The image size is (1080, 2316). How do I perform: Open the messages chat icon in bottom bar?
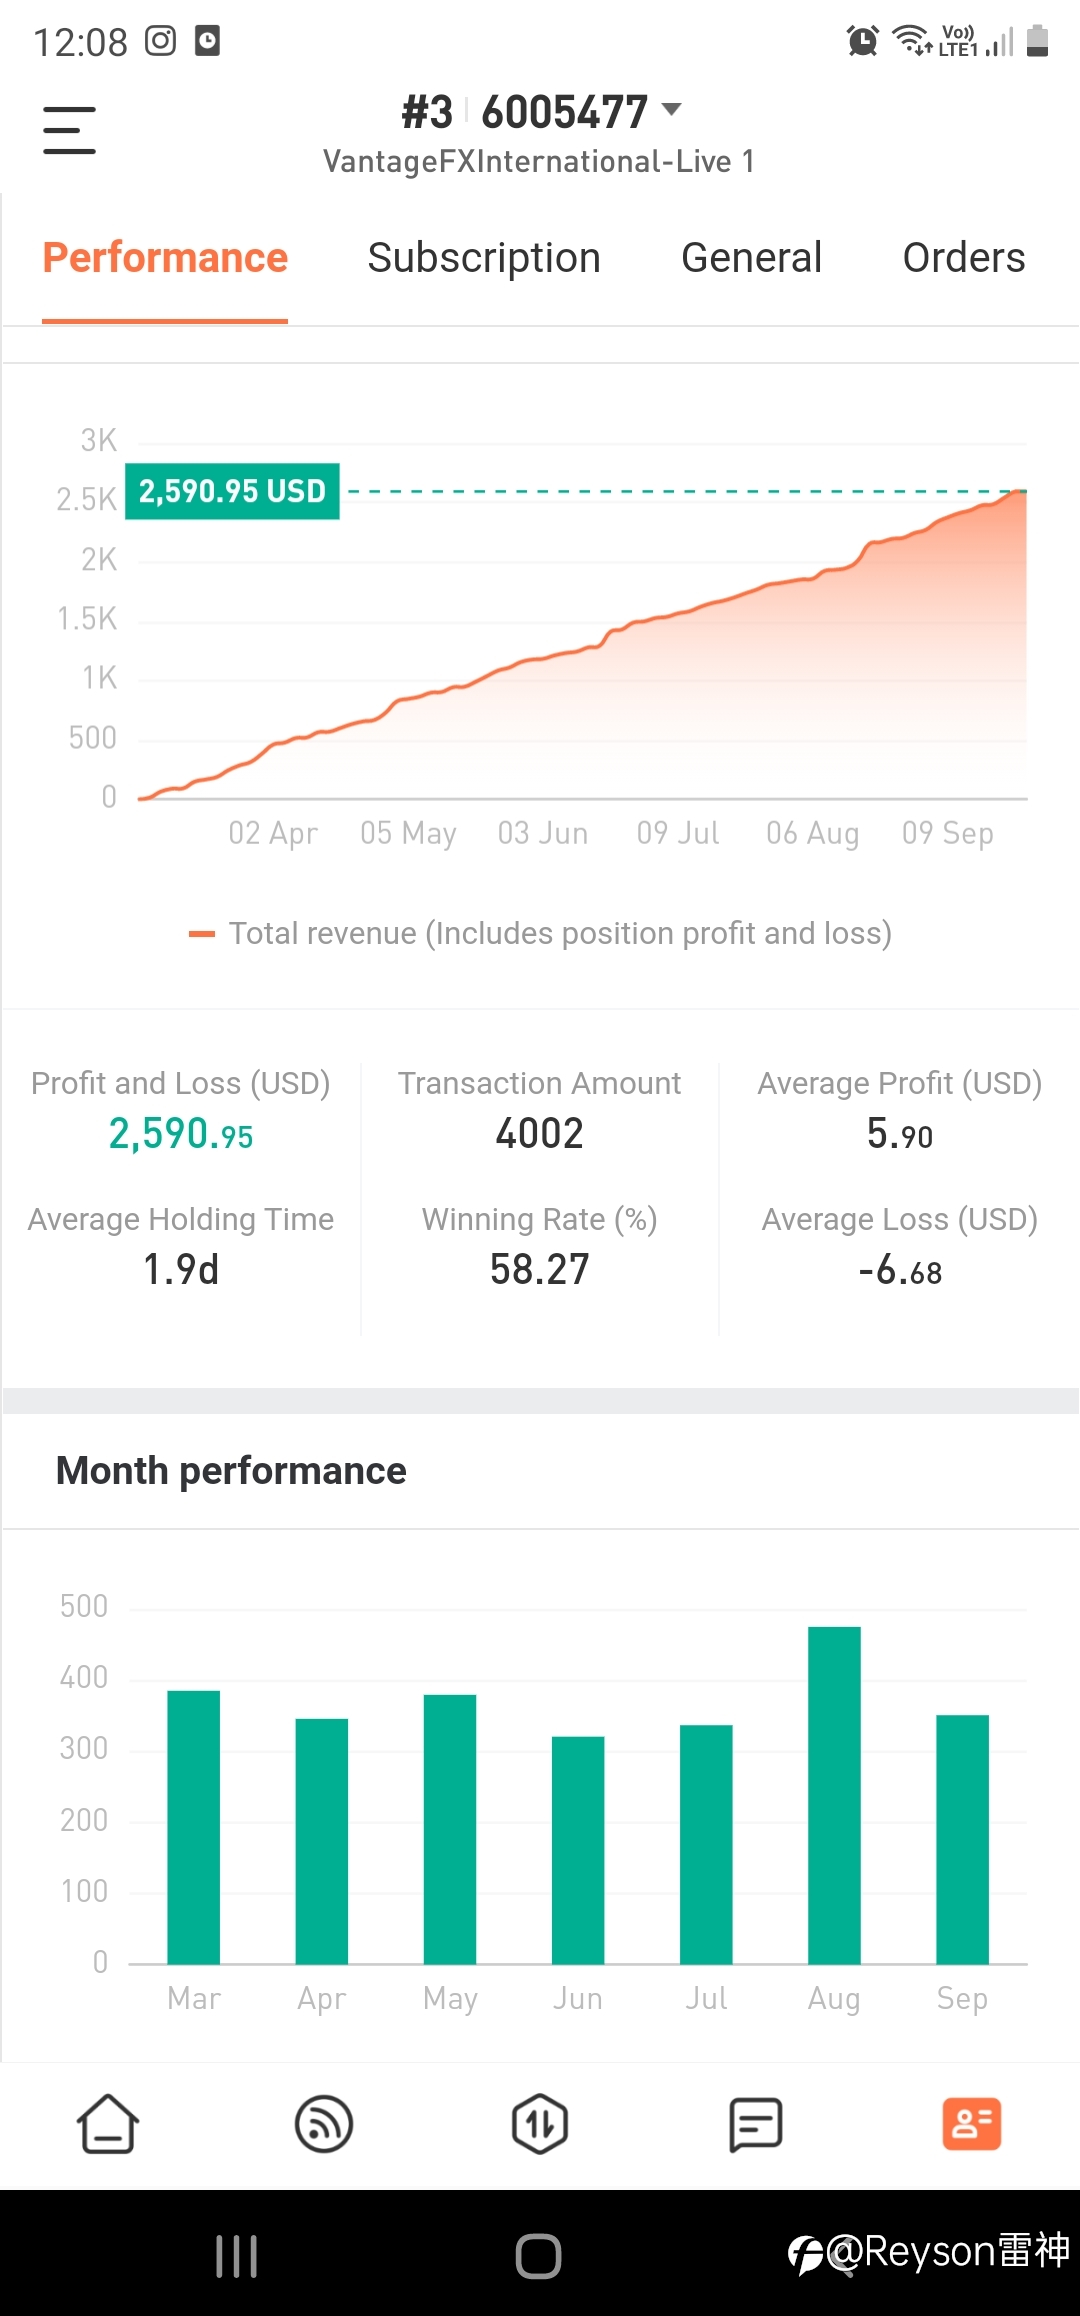coord(756,2124)
